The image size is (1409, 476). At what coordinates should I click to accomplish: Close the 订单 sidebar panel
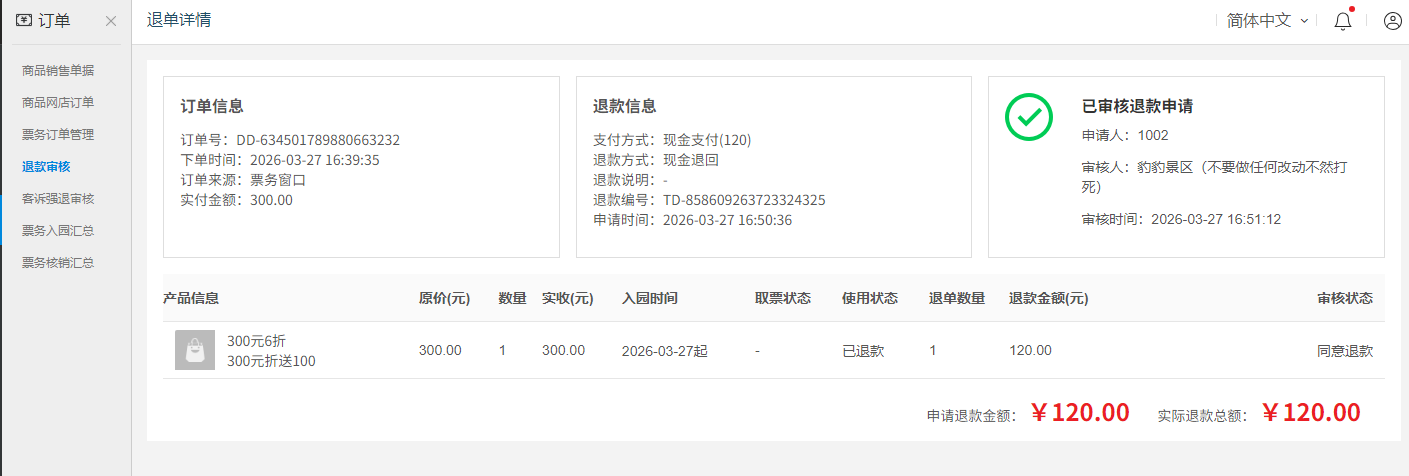tap(111, 21)
